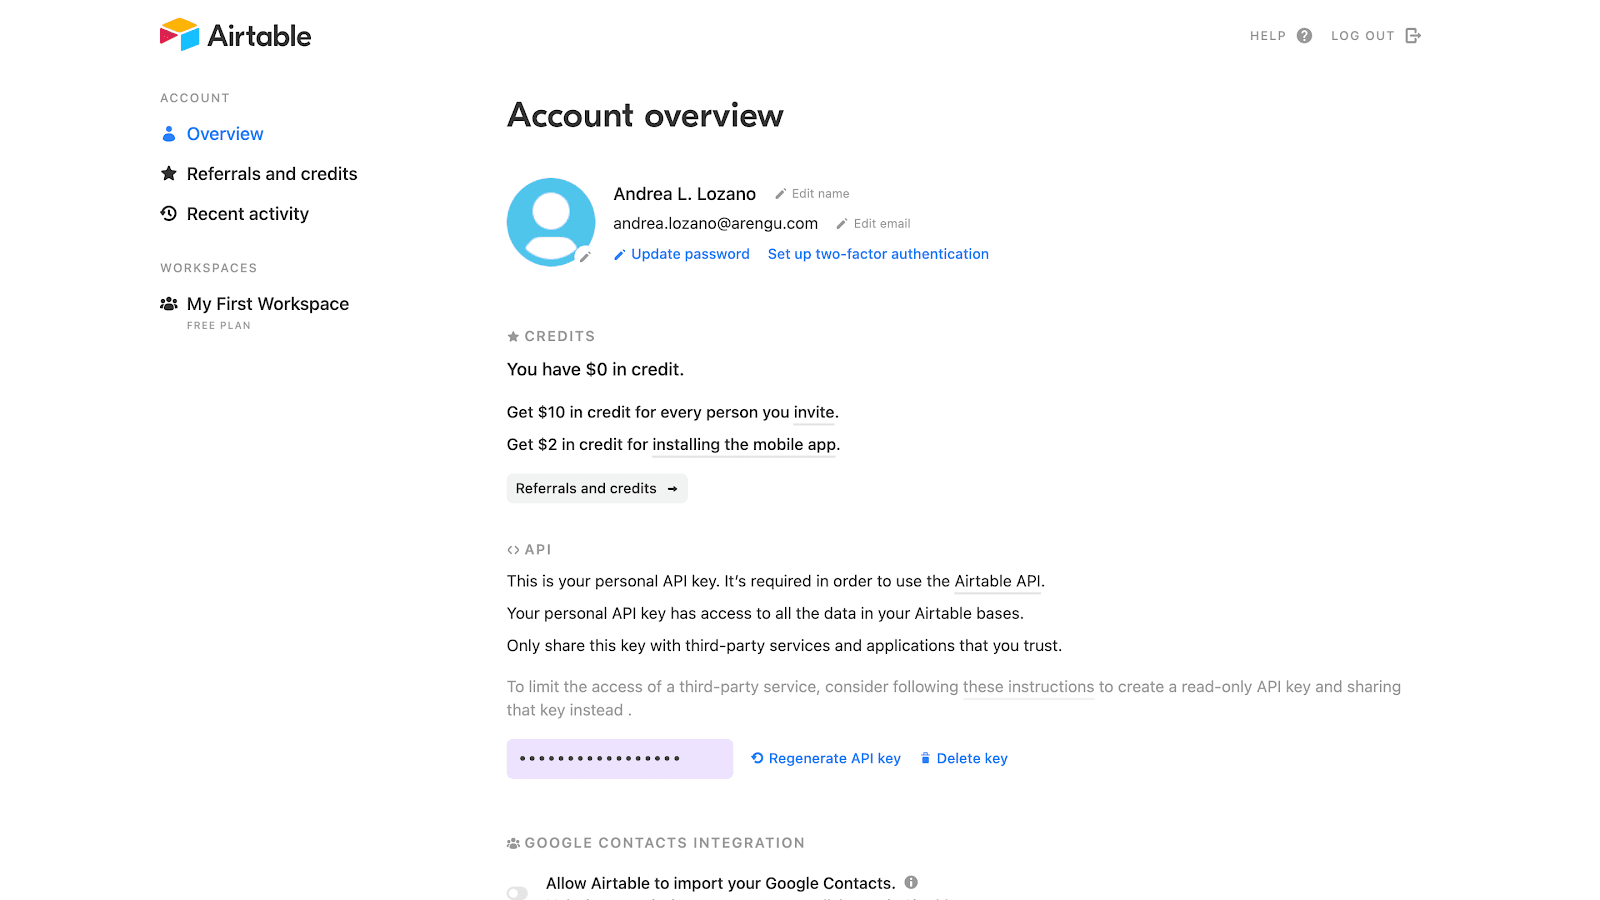Open Recent activity in the sidebar
The width and height of the screenshot is (1600, 900).
[x=247, y=214]
